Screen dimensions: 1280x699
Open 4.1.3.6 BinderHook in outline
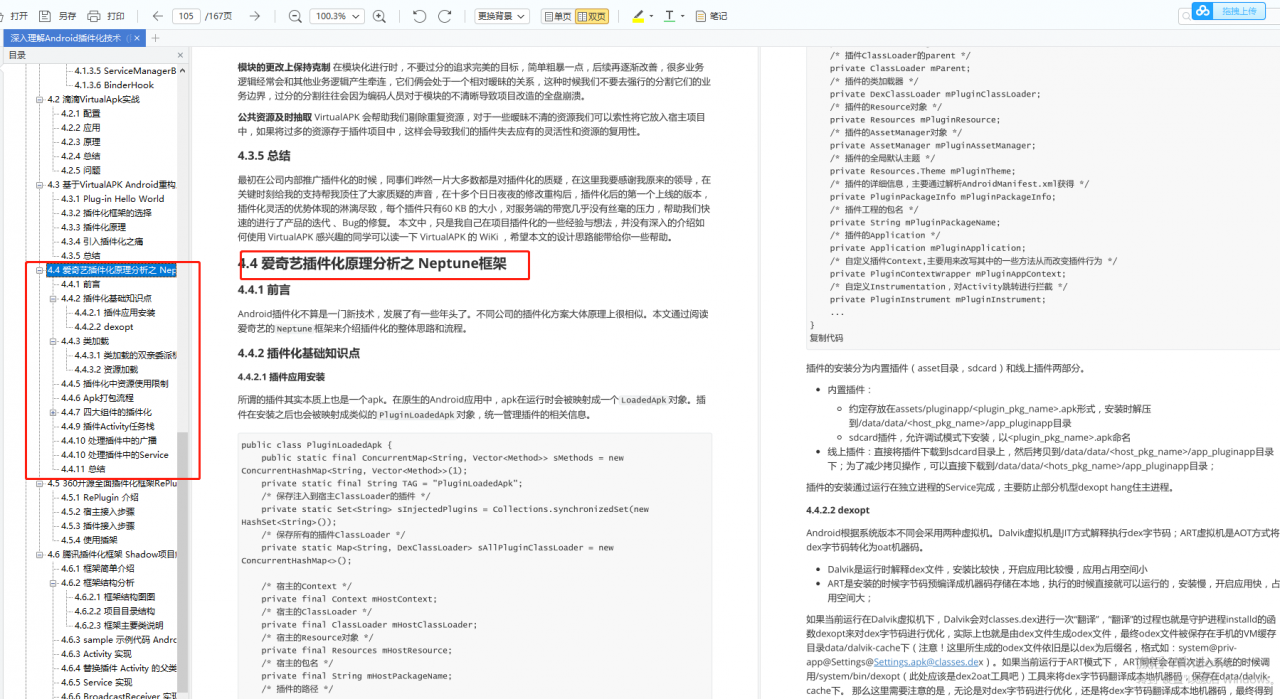pos(114,85)
